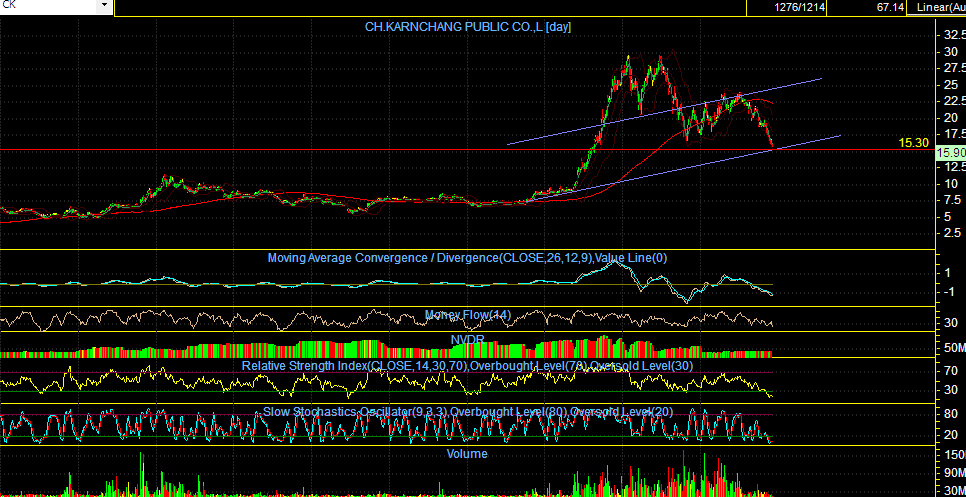Click the Relative Strength Index indicator title
The height and width of the screenshot is (497, 966).
(468, 366)
